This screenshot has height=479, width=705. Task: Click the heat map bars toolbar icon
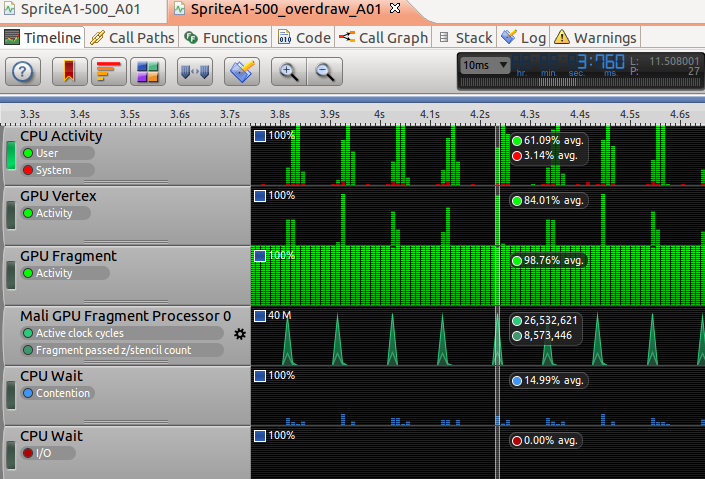click(108, 72)
